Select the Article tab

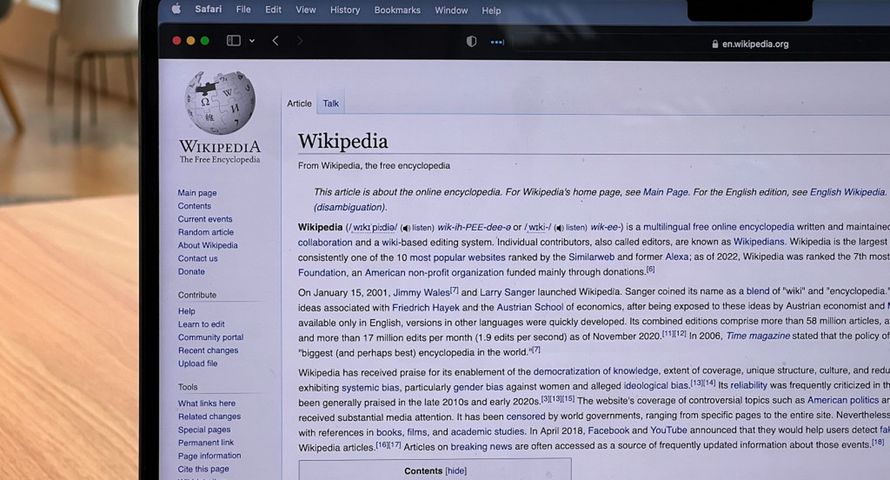299,103
